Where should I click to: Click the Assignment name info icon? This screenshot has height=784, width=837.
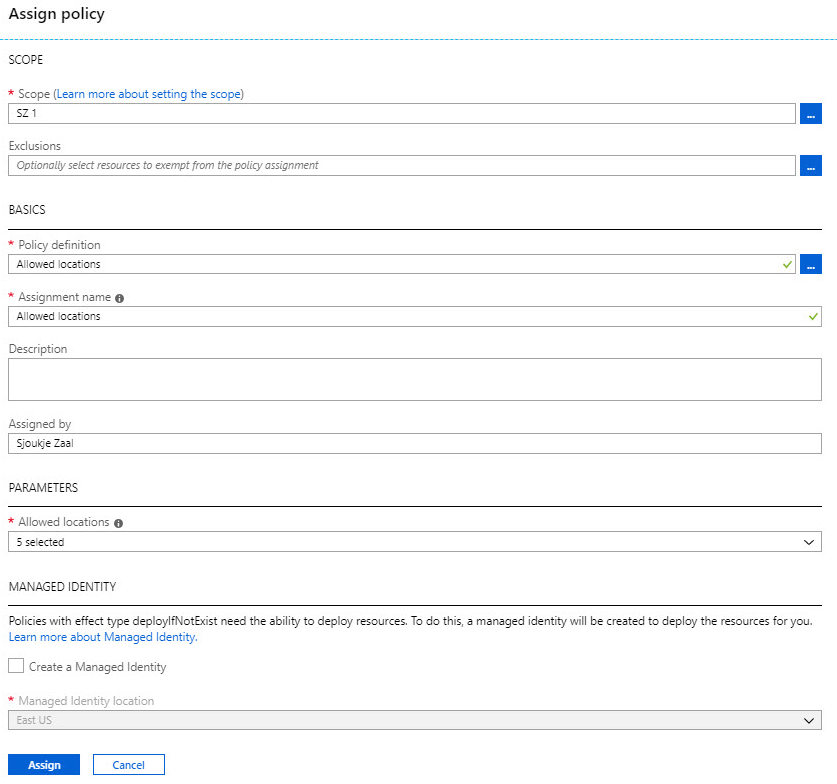120,298
